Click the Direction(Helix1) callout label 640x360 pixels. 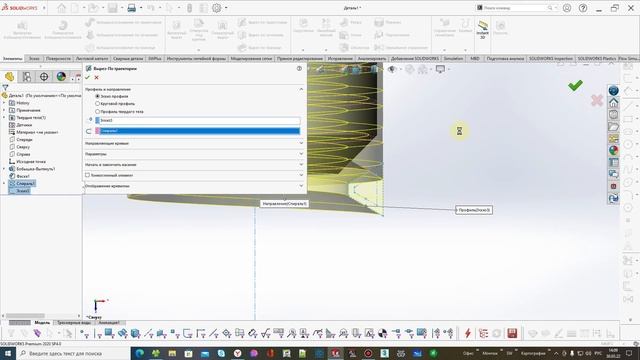click(284, 203)
